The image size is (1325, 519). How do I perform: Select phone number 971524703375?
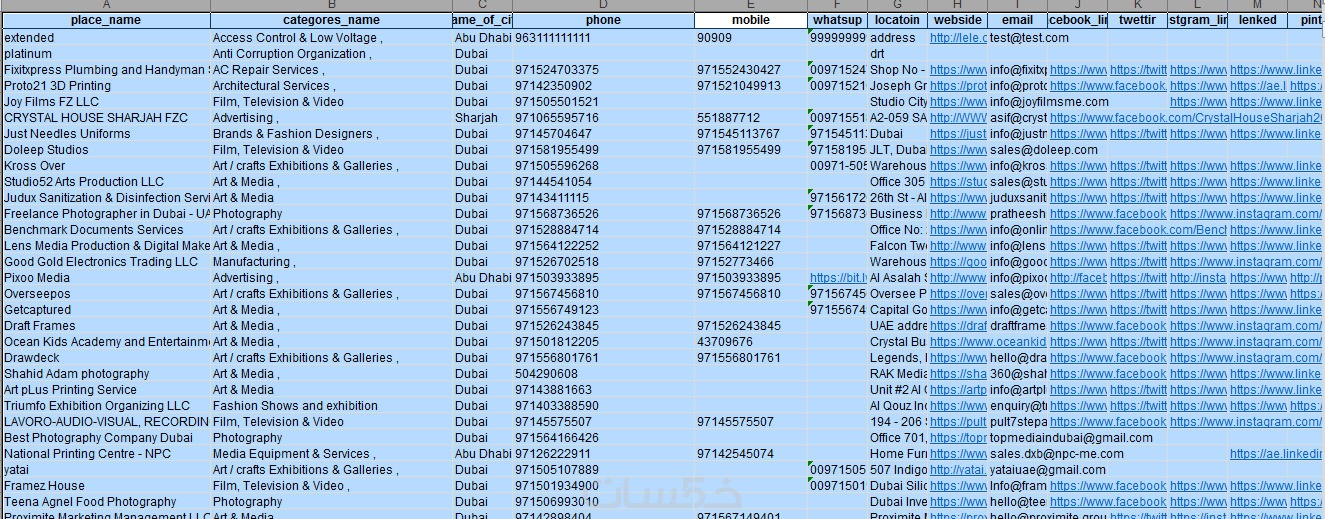(603, 70)
